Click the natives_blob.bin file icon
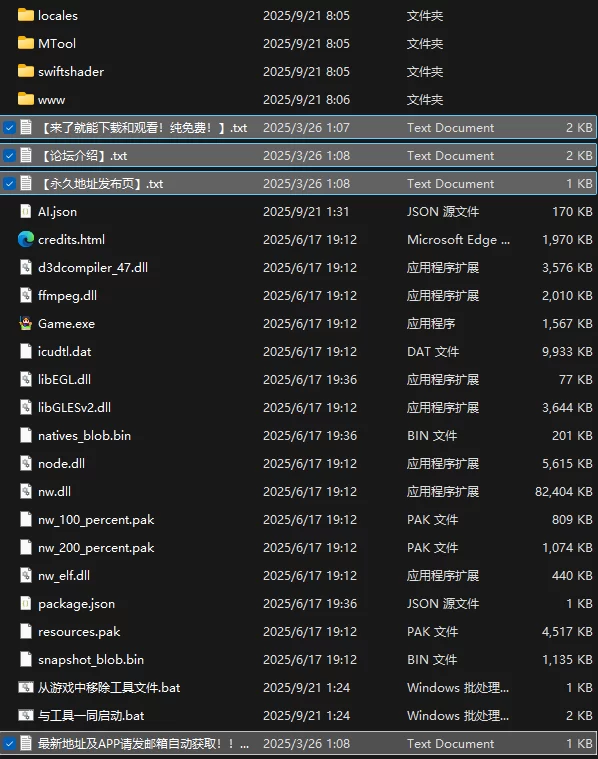 pos(26,436)
